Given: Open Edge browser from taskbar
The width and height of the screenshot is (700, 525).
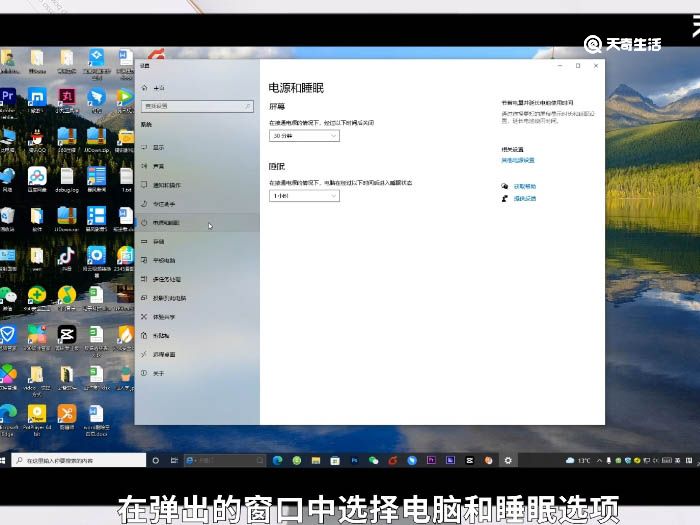Looking at the screenshot, I should (277, 460).
